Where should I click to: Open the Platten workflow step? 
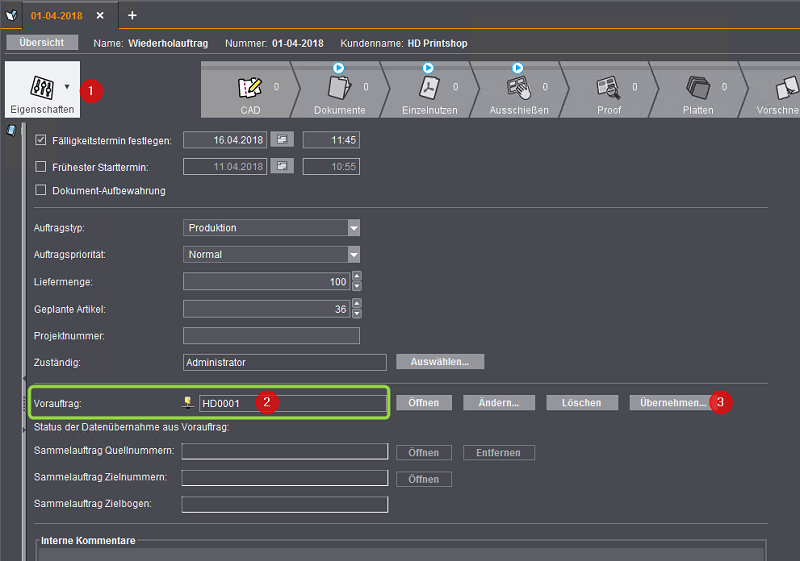coord(697,92)
